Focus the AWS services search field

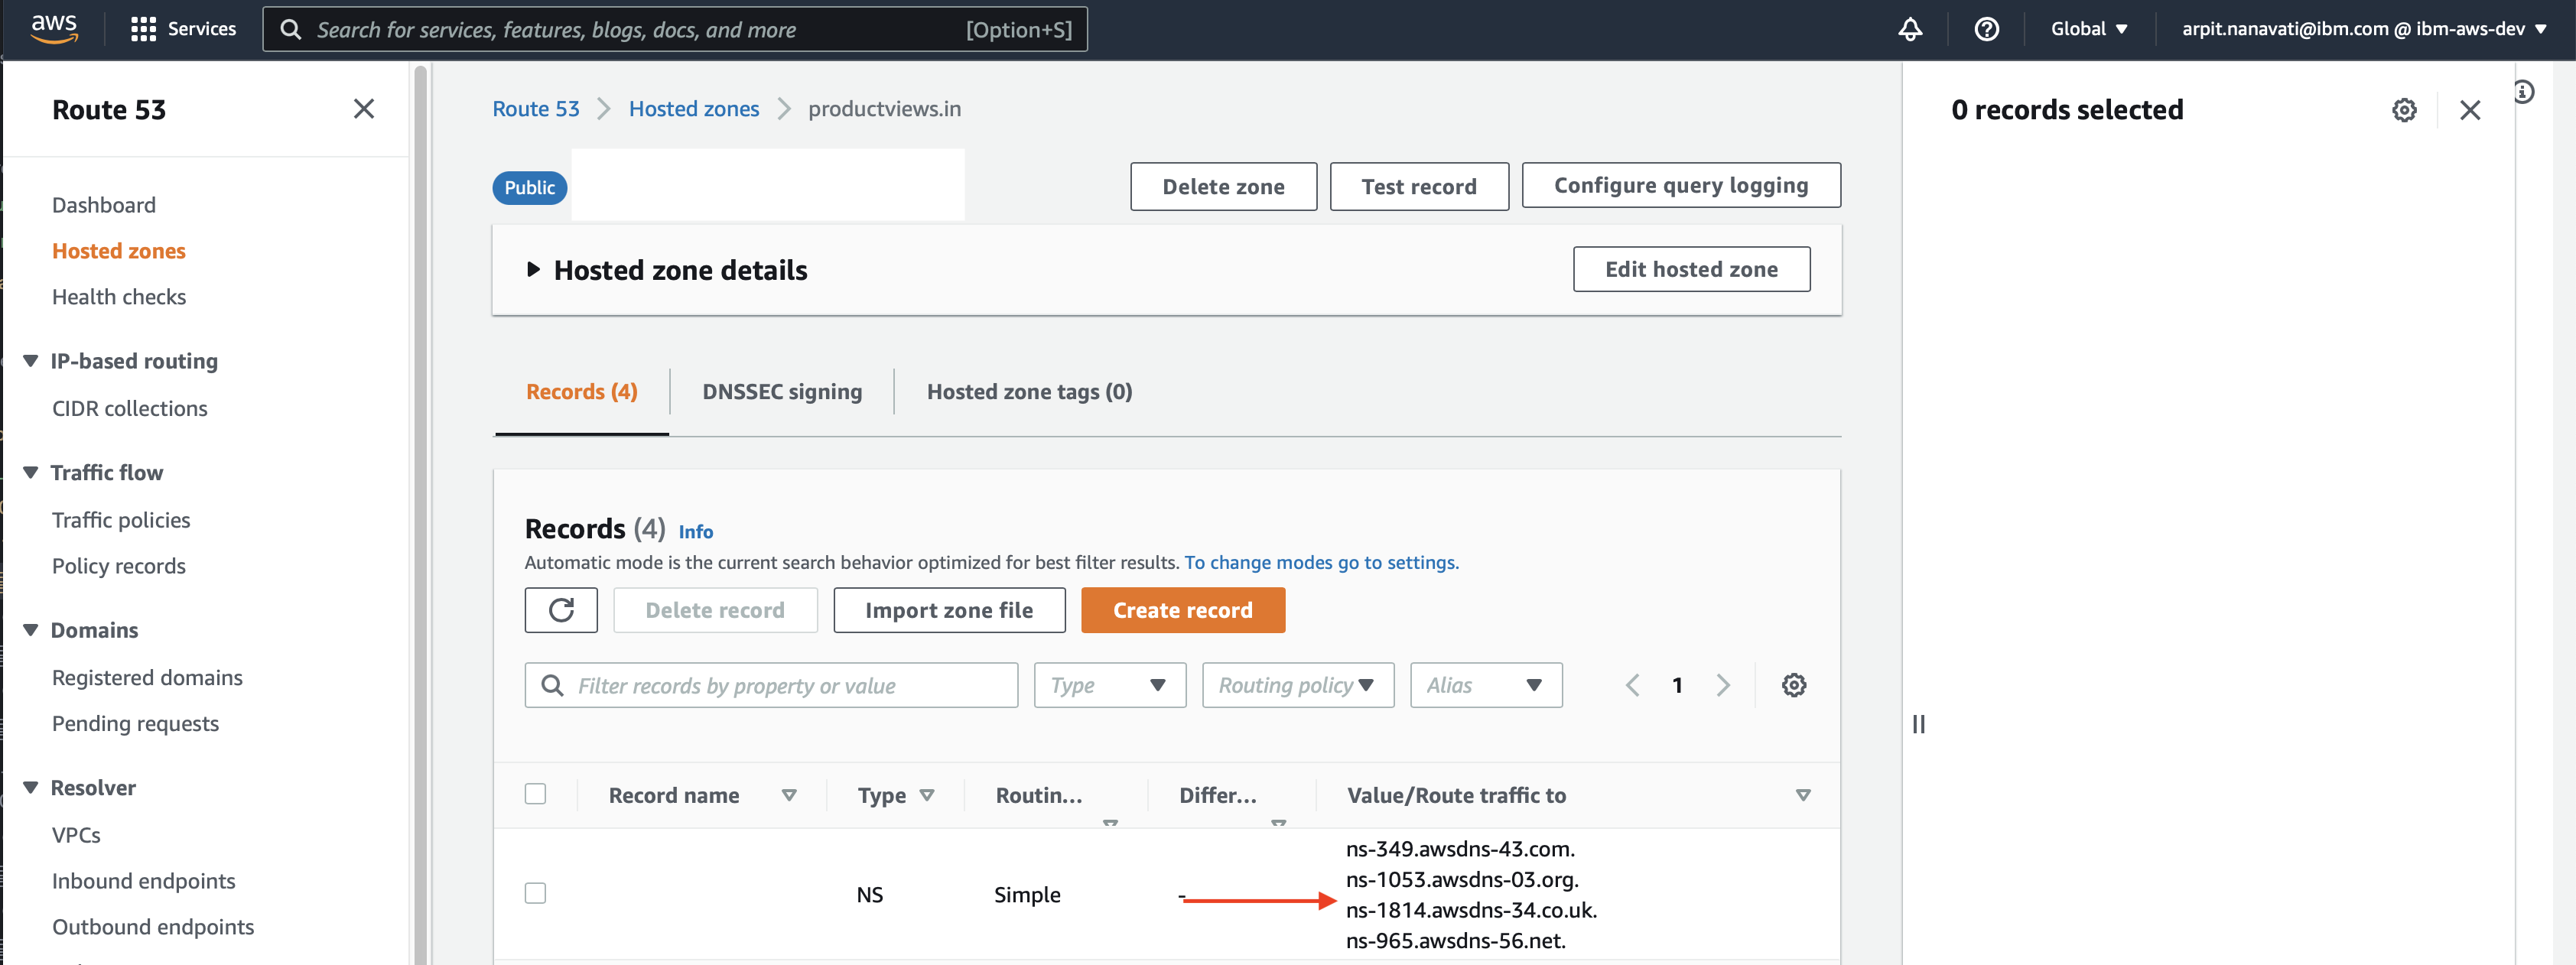coord(675,29)
